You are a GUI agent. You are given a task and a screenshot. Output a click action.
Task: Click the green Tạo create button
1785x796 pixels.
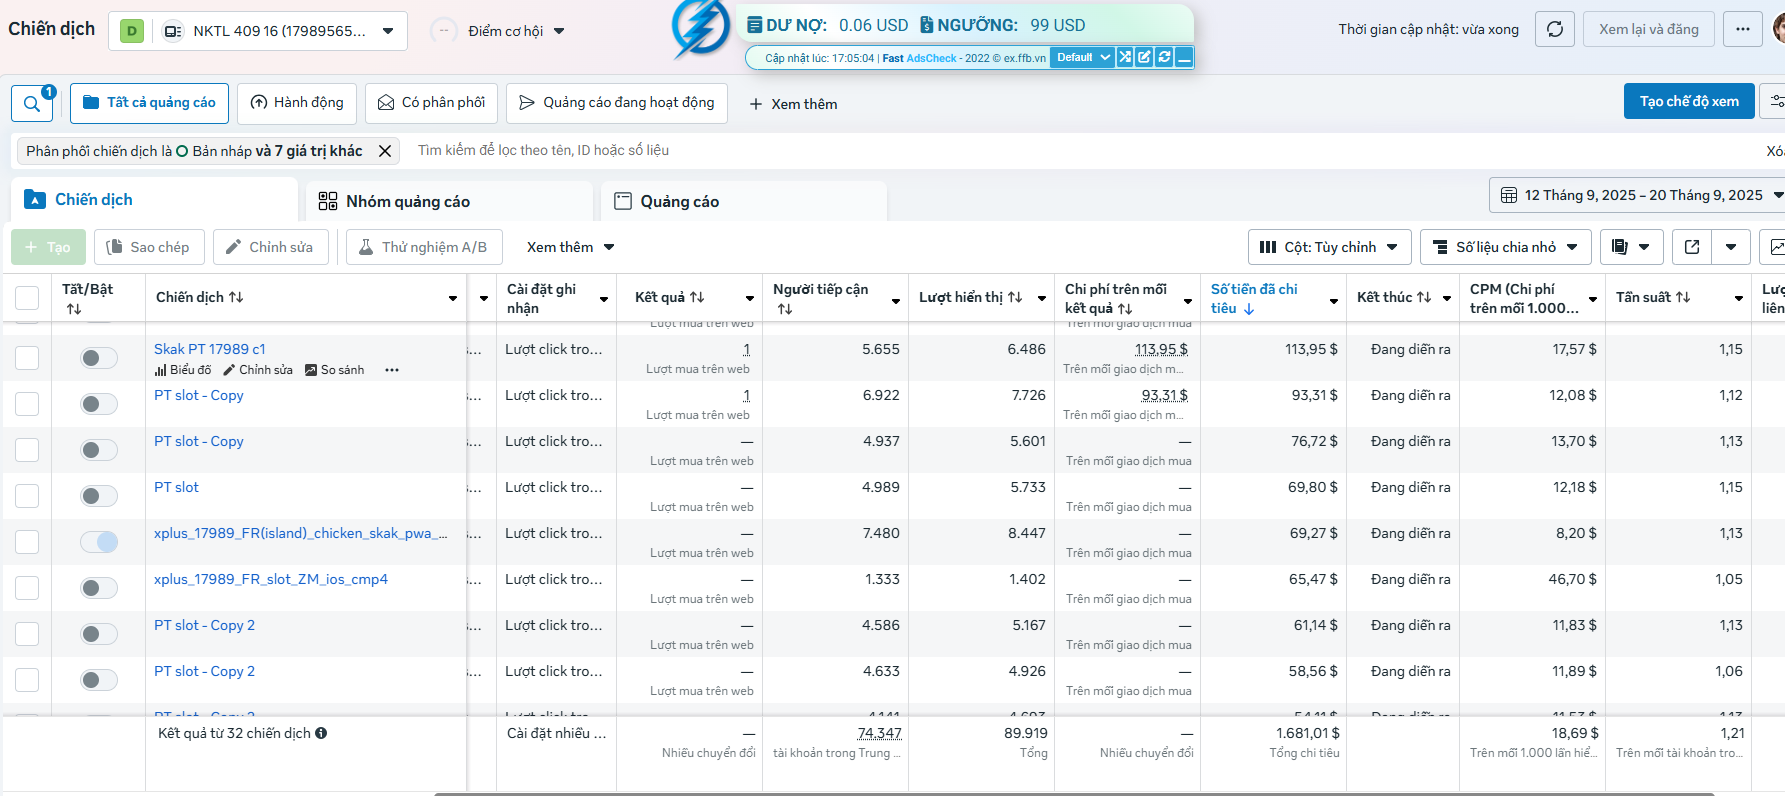click(48, 247)
